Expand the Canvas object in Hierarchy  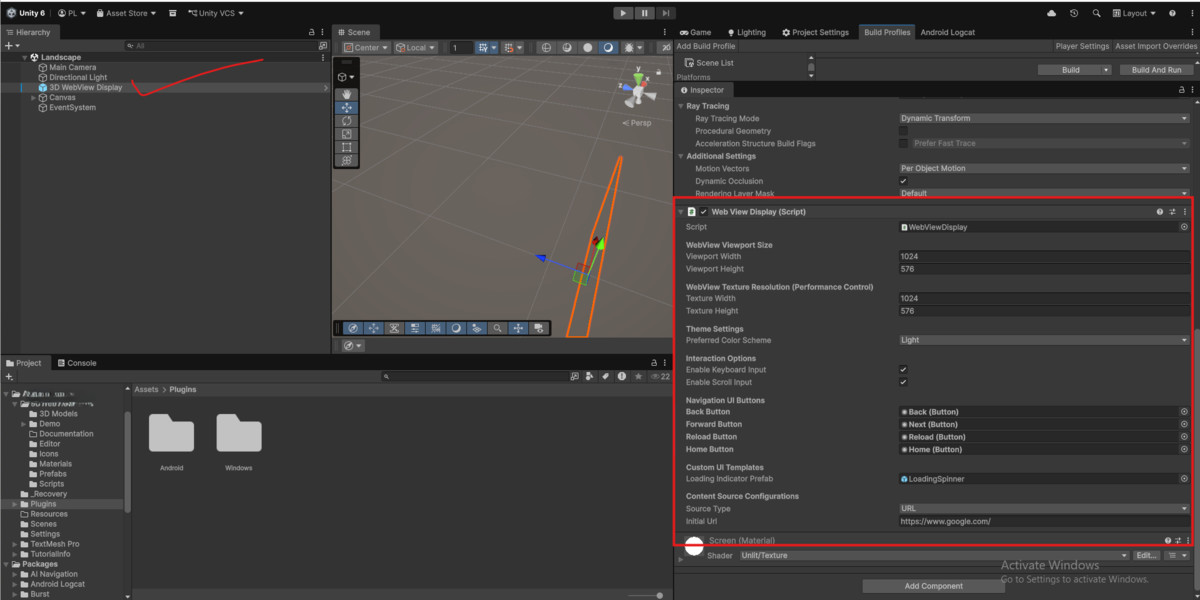(34, 98)
